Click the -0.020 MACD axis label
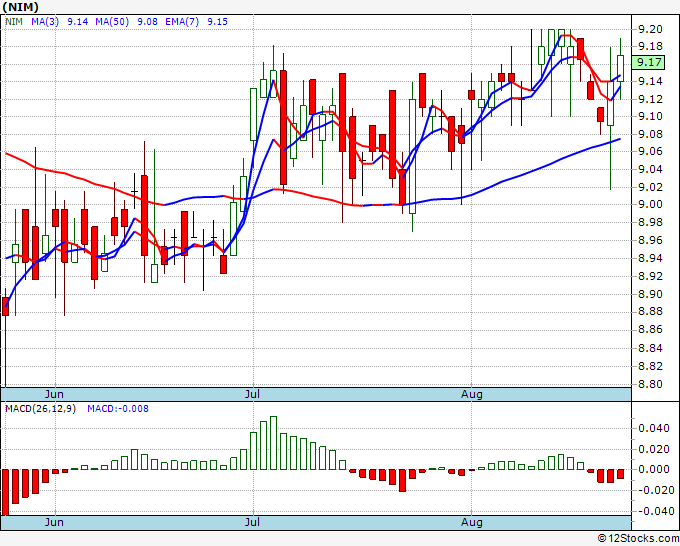680x546 pixels. (654, 490)
